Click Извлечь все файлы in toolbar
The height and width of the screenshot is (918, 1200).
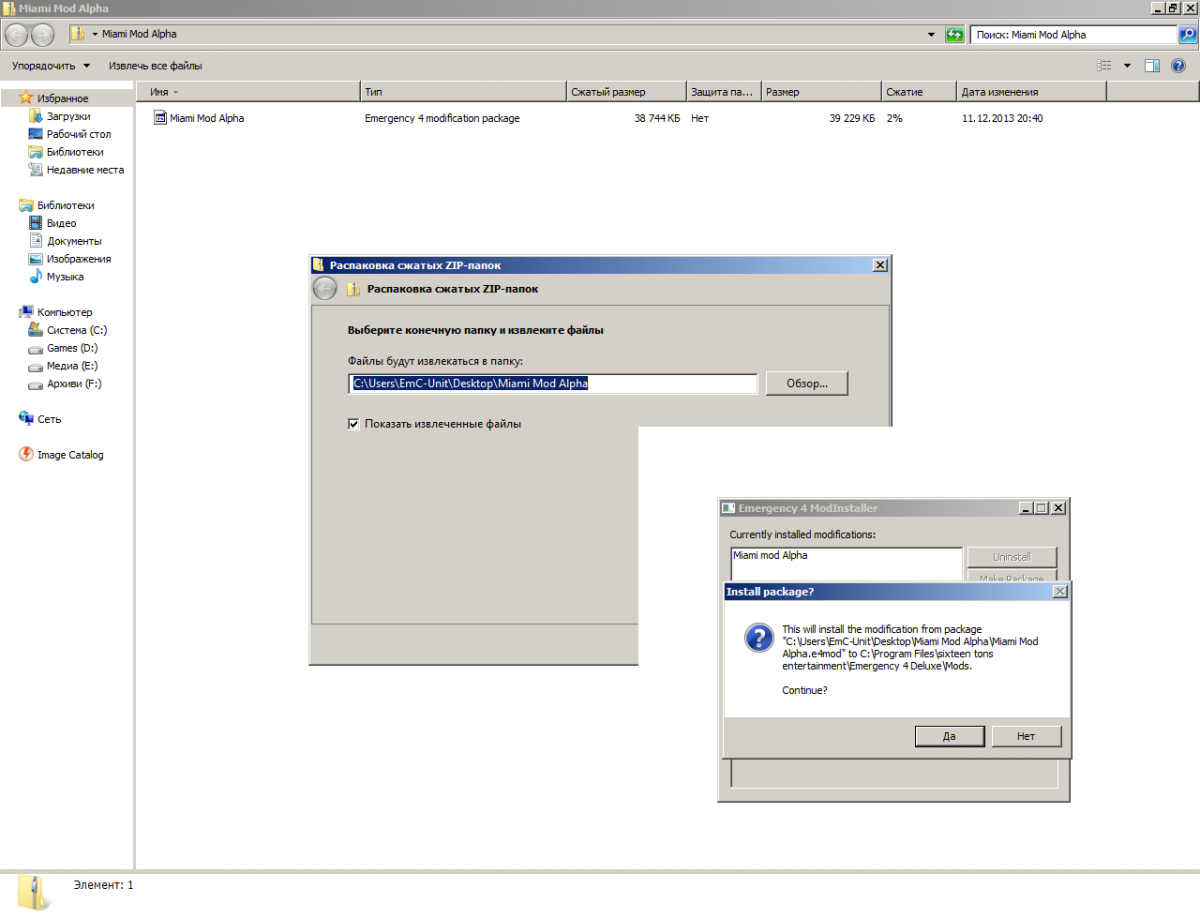coord(155,66)
